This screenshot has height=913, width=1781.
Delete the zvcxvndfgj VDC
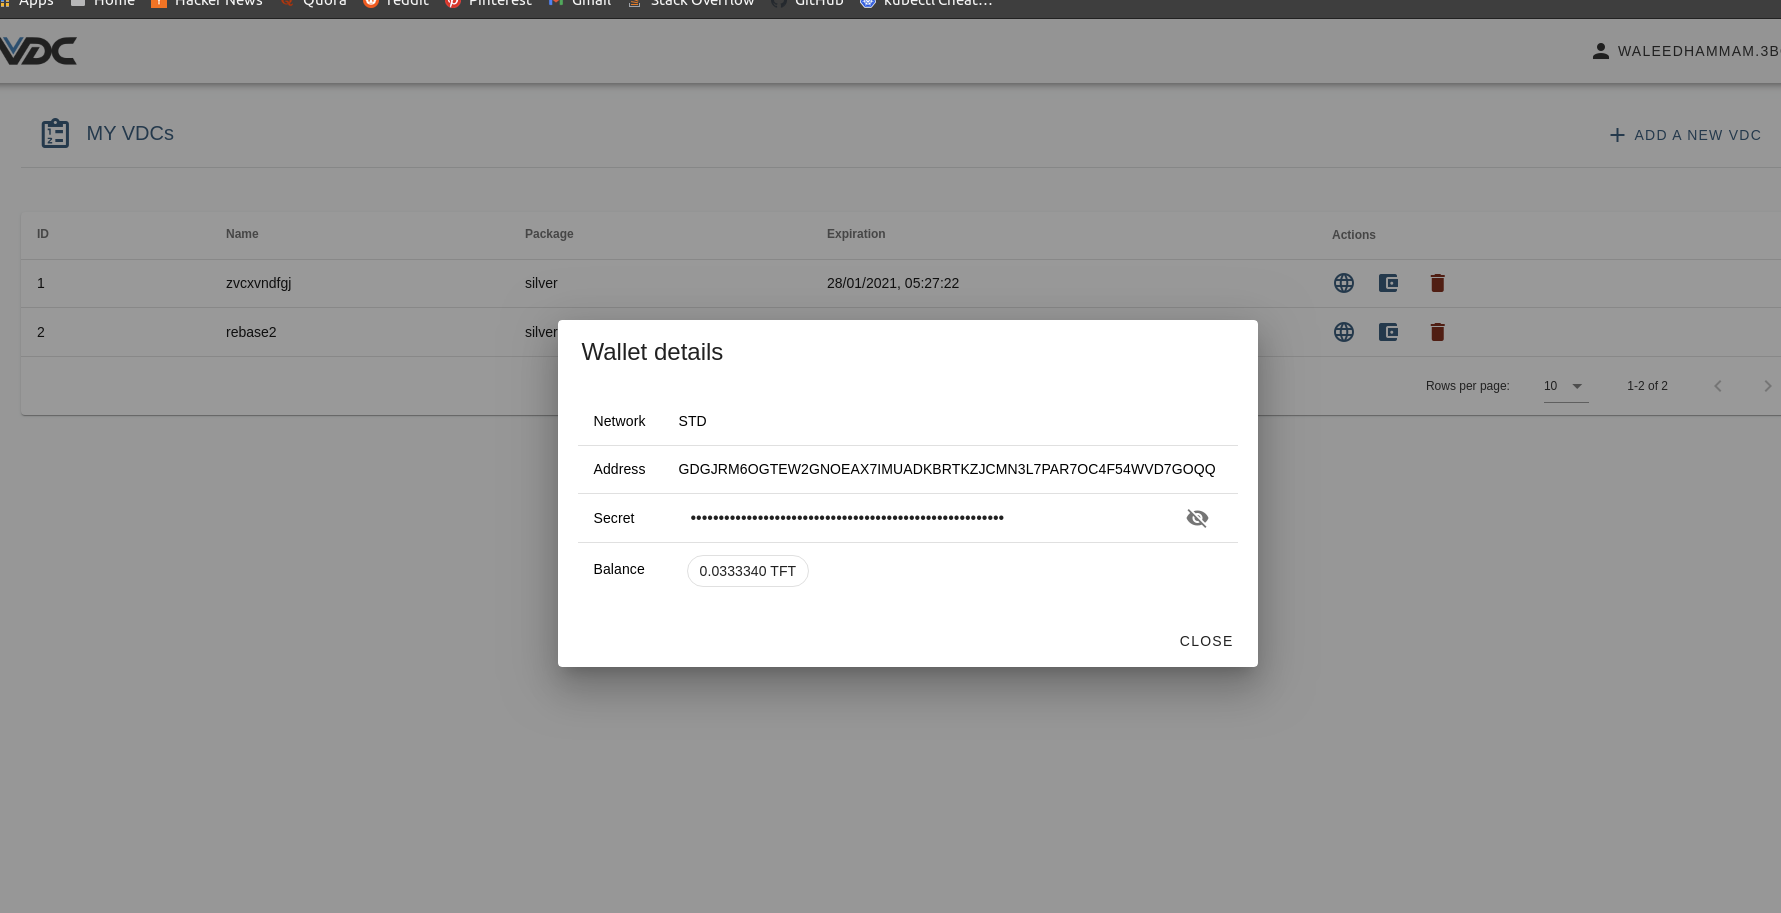(1437, 283)
